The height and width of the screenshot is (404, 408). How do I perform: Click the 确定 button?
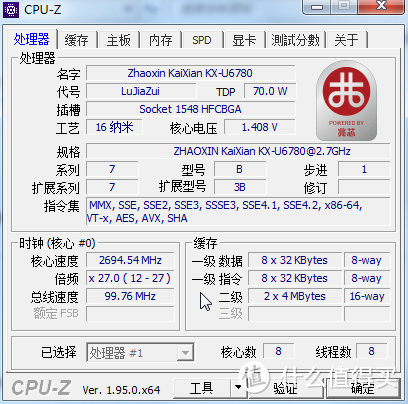click(363, 388)
